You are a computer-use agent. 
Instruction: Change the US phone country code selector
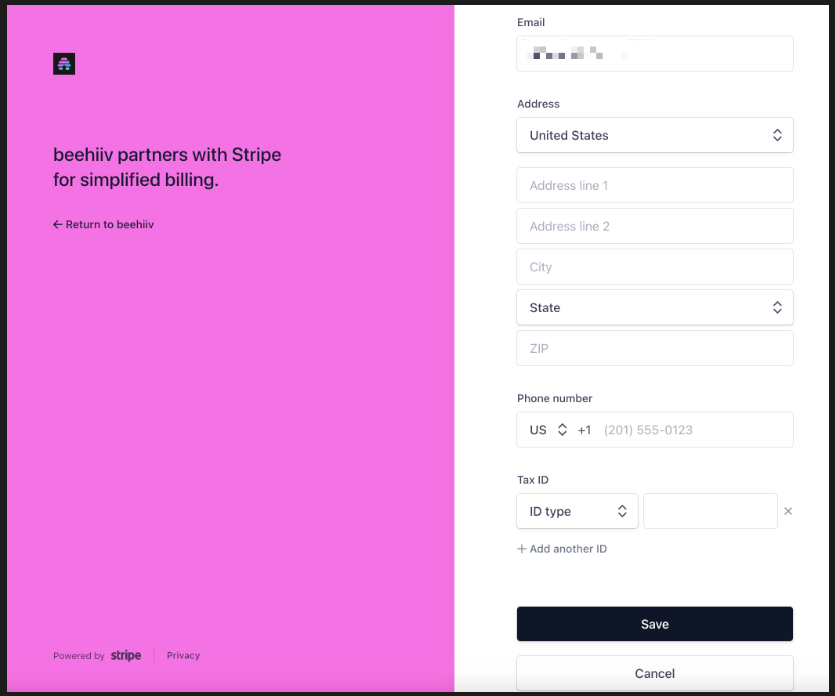click(x=548, y=430)
